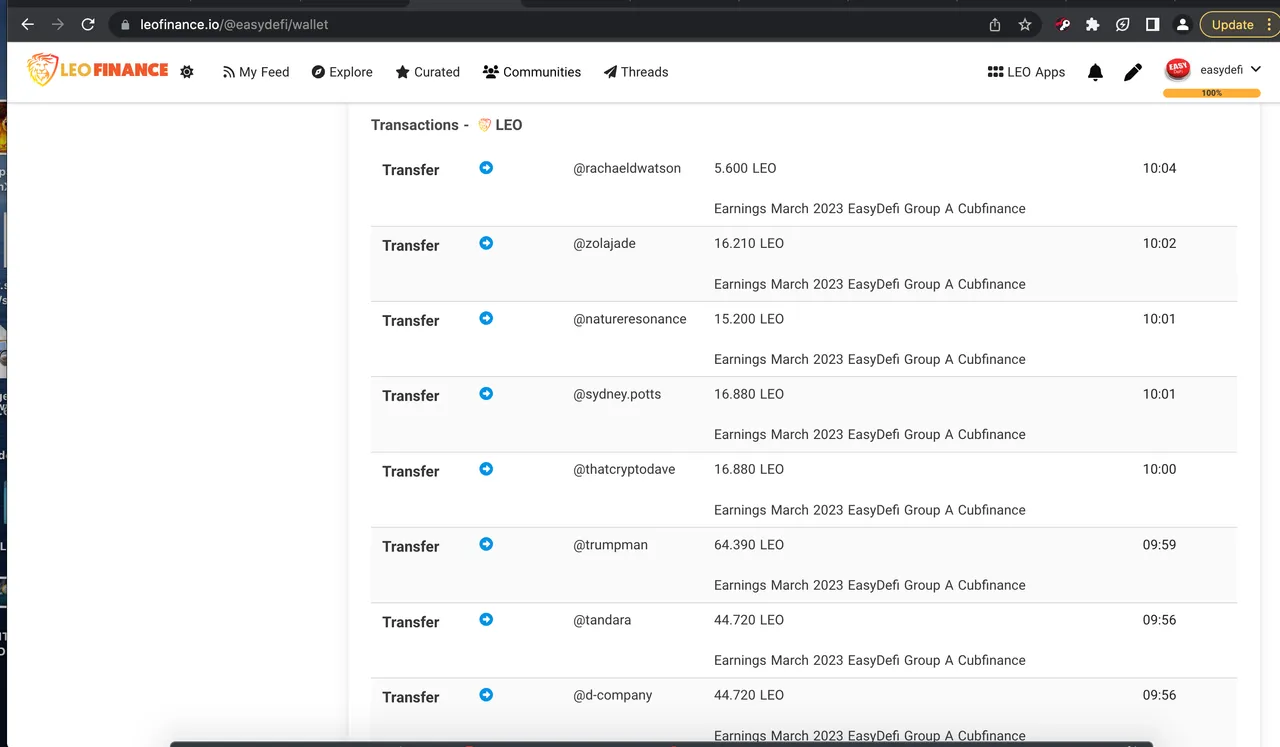This screenshot has height=747, width=1280.
Task: Open the Chrome extensions puzzle icon
Action: tap(1092, 24)
